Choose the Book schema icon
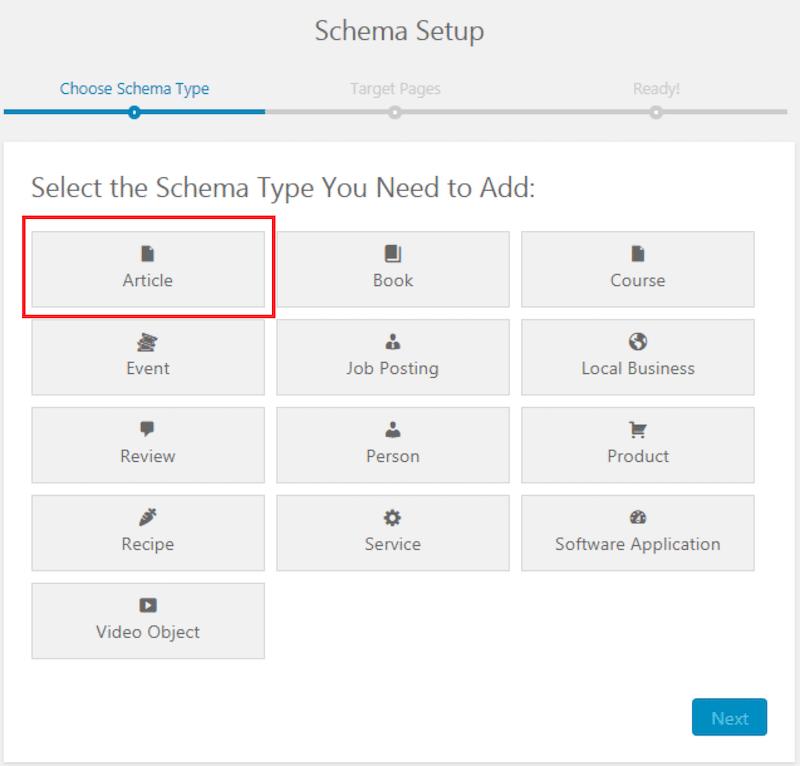The height and width of the screenshot is (766, 800). pyautogui.click(x=393, y=254)
